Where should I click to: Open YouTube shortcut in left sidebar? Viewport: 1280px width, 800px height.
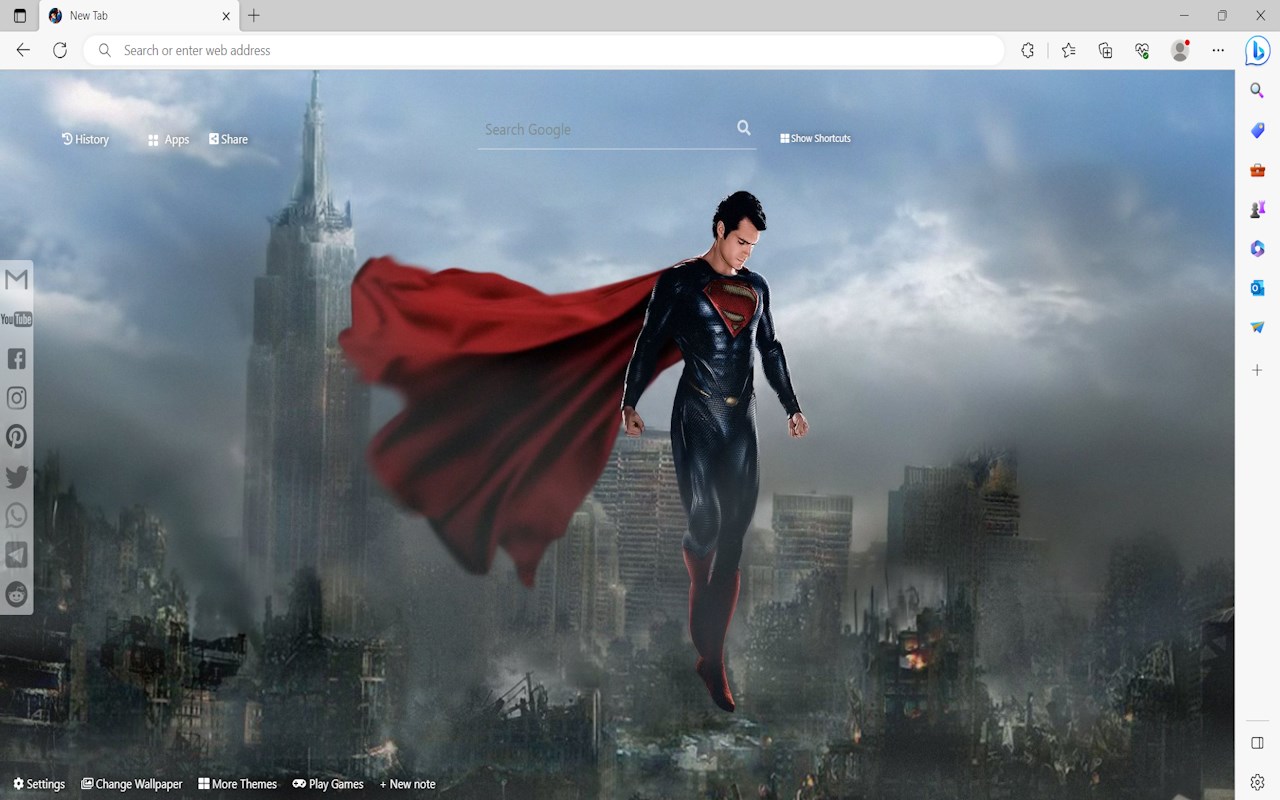(16, 319)
